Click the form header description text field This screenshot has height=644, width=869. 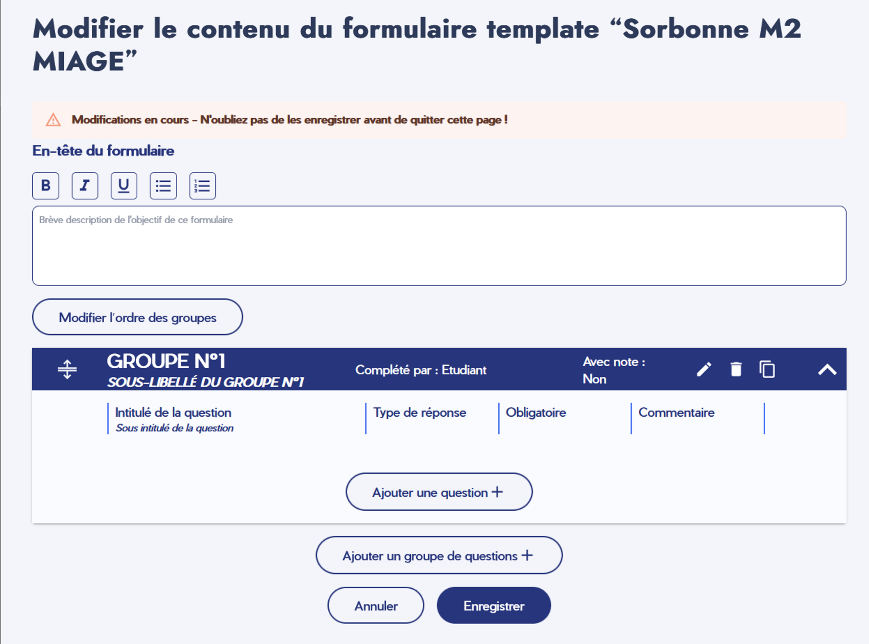coord(439,246)
